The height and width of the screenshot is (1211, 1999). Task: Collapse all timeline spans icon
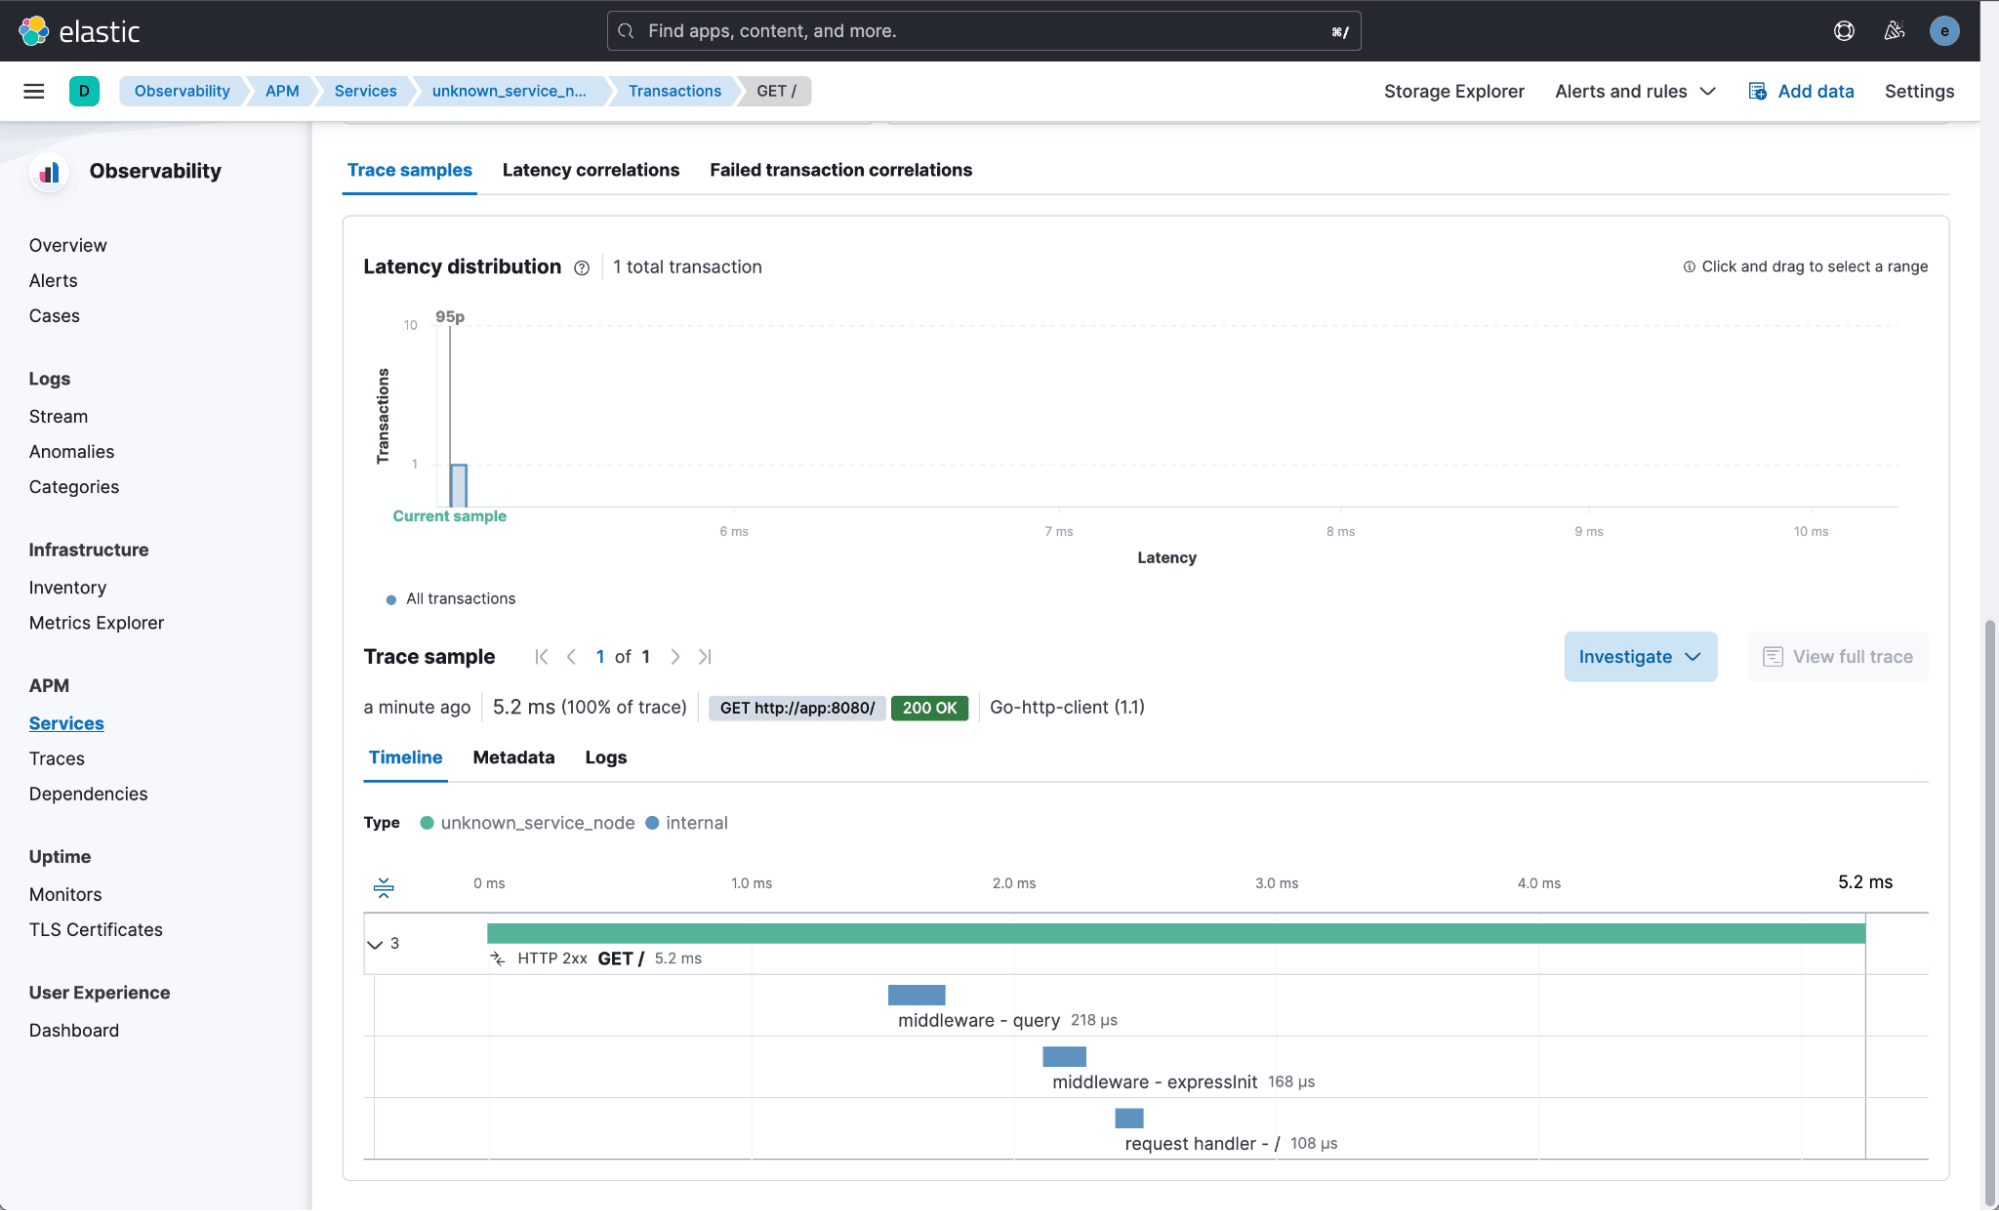coord(383,887)
